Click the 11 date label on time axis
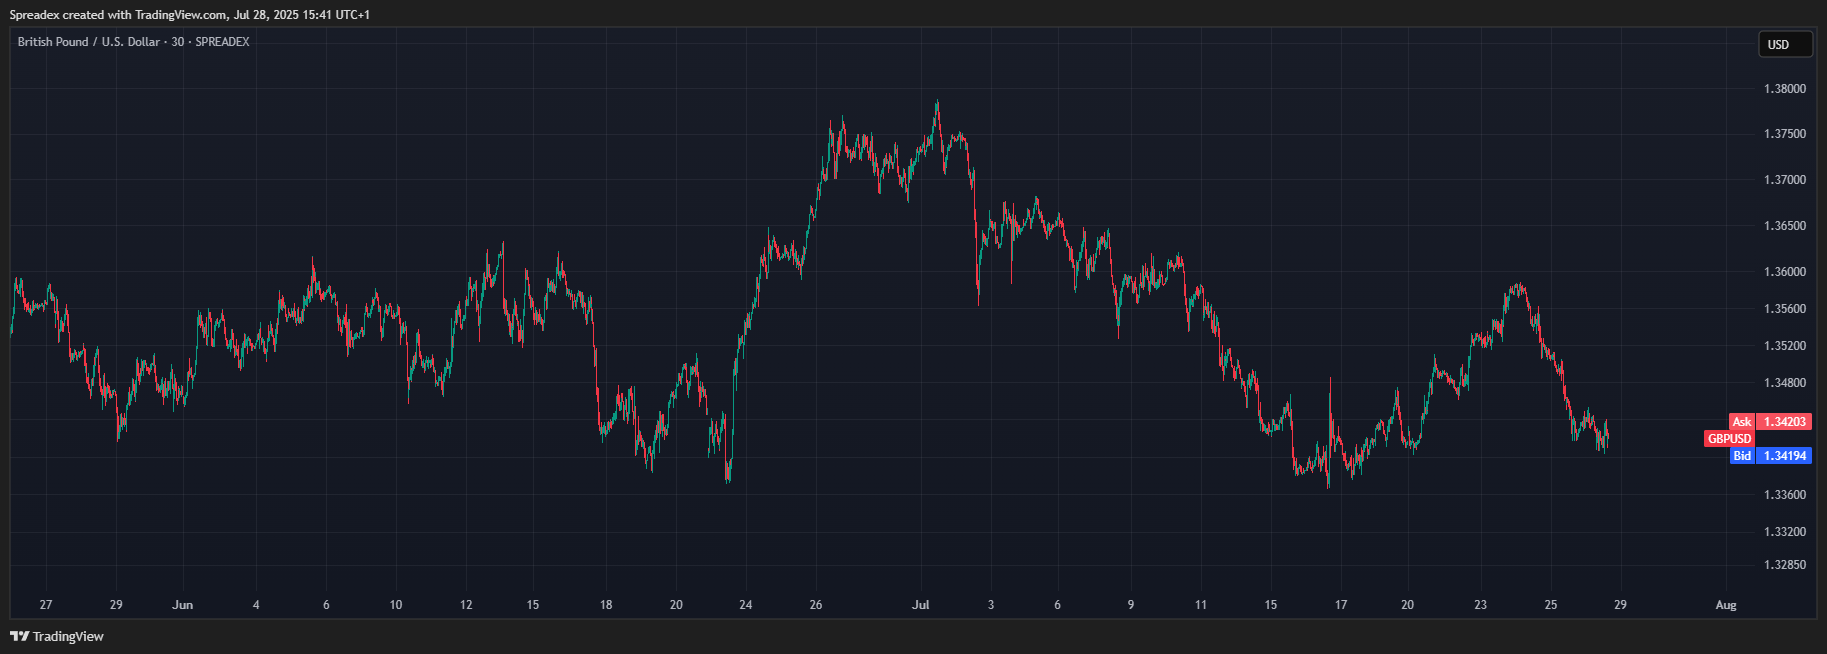 (1201, 605)
